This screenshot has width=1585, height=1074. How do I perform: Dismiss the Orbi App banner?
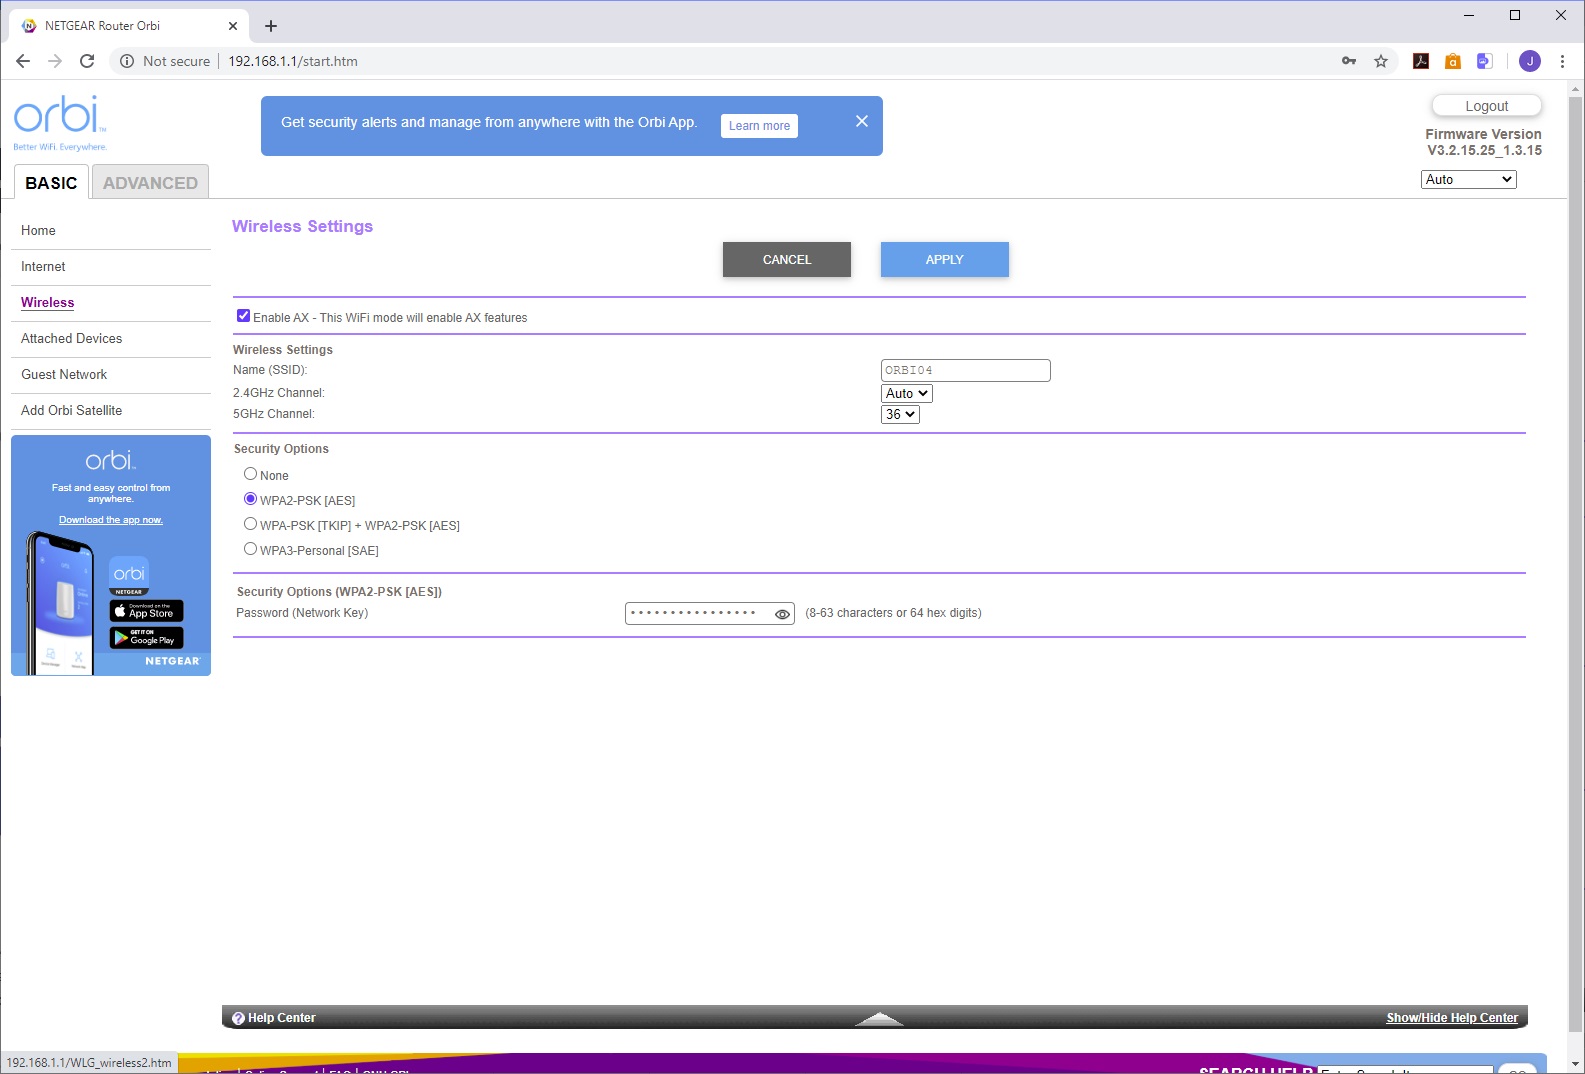[862, 121]
